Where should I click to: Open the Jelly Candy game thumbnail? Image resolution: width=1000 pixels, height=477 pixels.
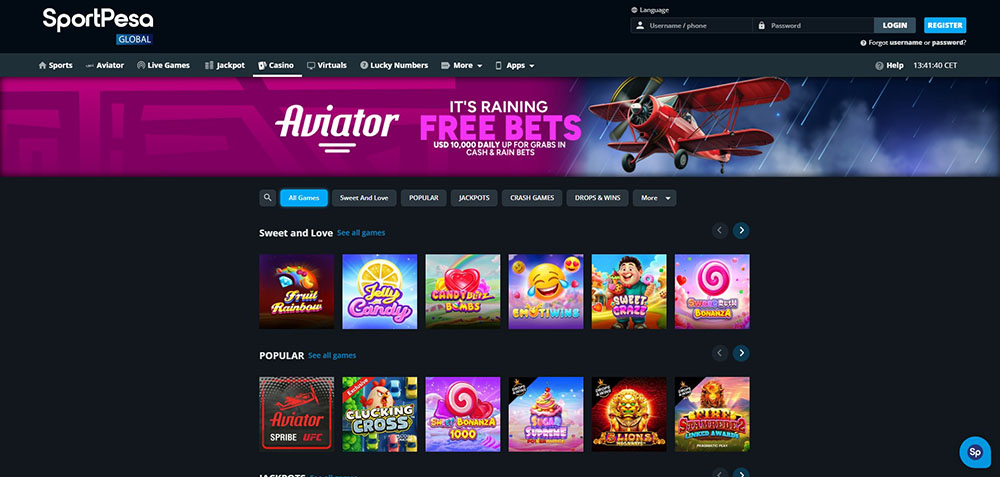coord(379,291)
